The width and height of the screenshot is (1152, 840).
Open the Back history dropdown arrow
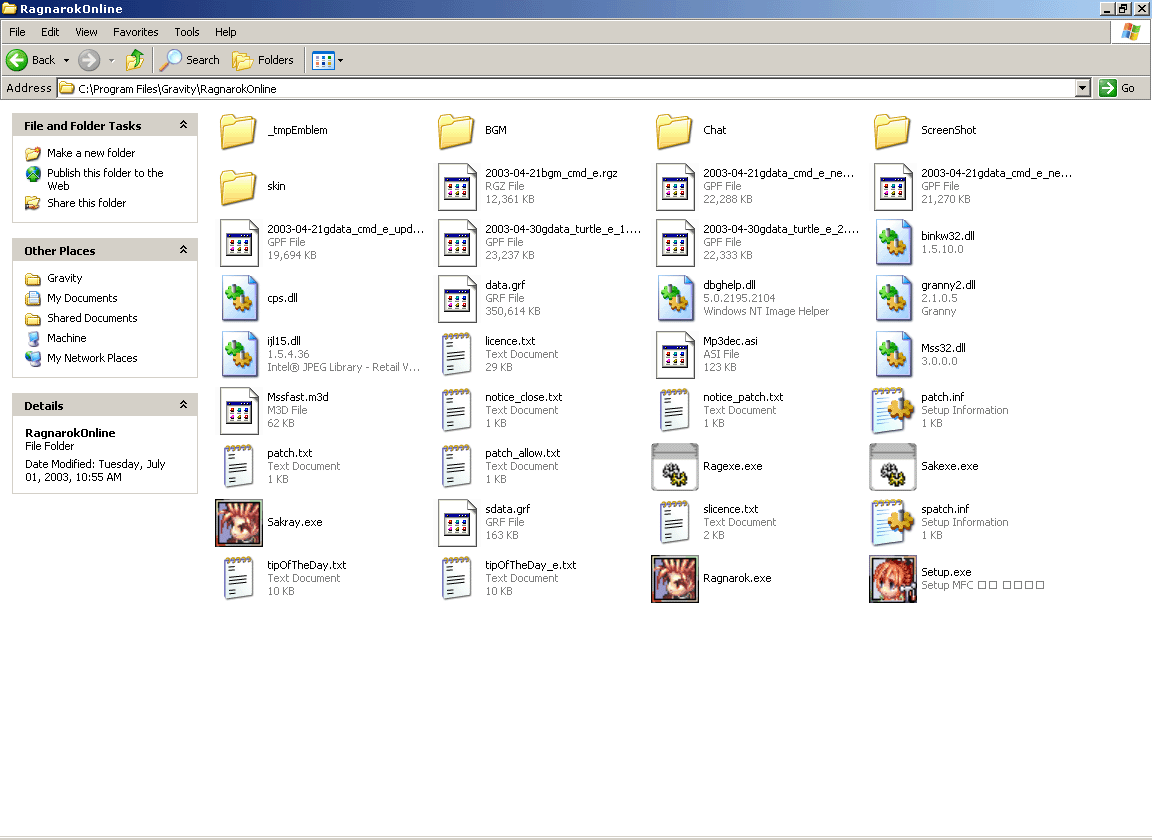[66, 60]
